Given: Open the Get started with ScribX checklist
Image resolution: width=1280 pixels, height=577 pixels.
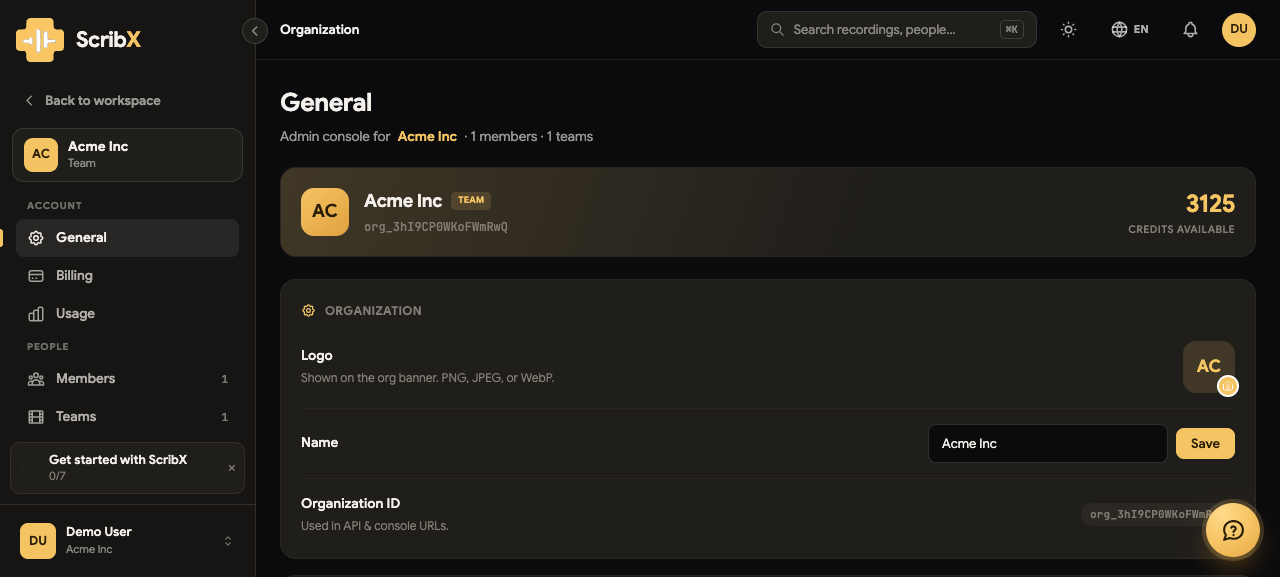Looking at the screenshot, I should [x=127, y=468].
